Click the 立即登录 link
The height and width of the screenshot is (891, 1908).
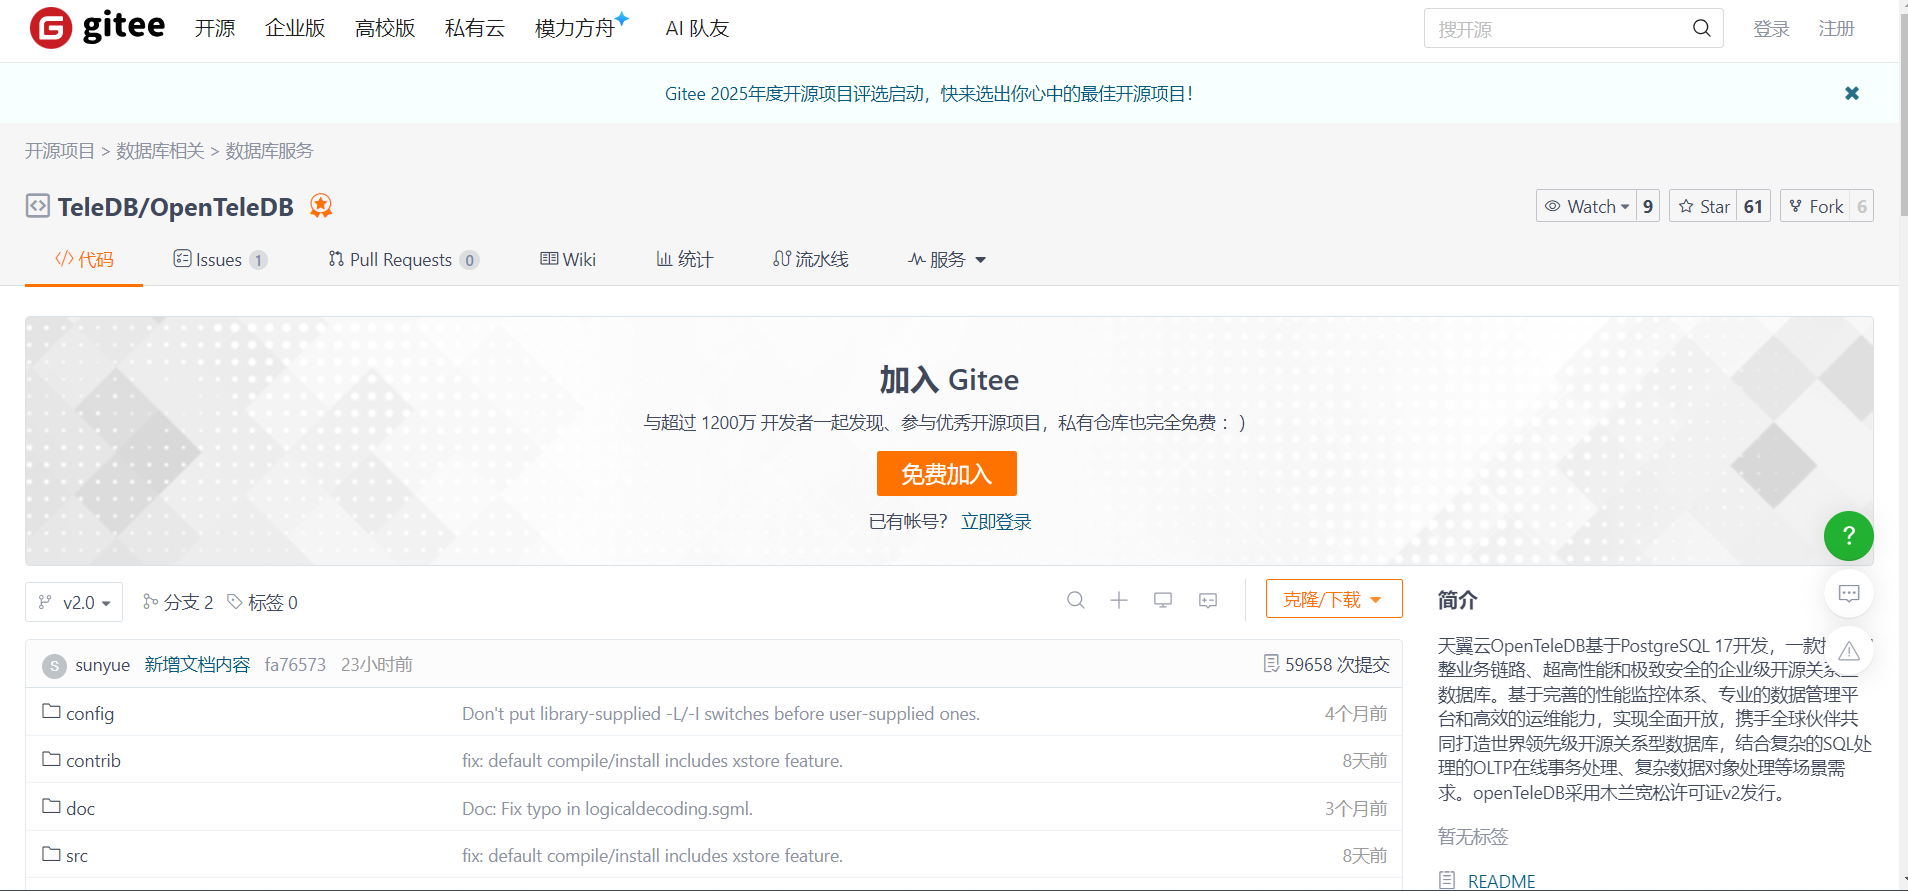pos(996,521)
